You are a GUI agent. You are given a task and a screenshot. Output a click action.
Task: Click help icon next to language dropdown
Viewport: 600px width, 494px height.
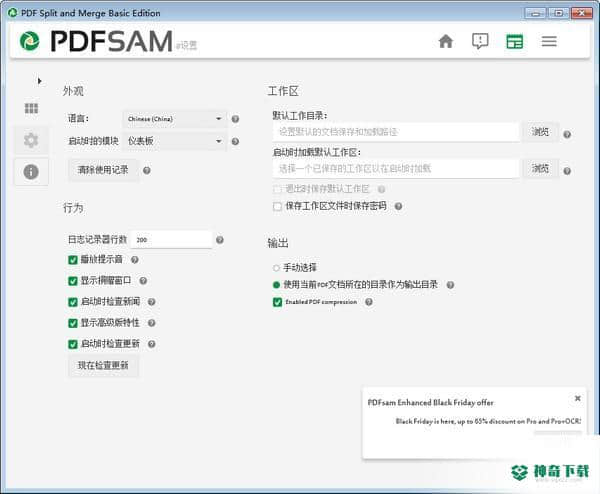coord(235,119)
